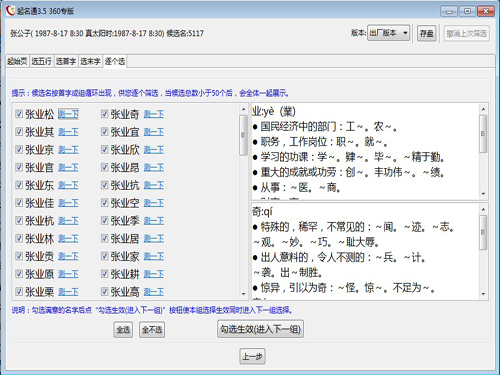The image size is (500, 375).
Task: Toggle the 张业欣 checkbox
Action: click(105, 149)
